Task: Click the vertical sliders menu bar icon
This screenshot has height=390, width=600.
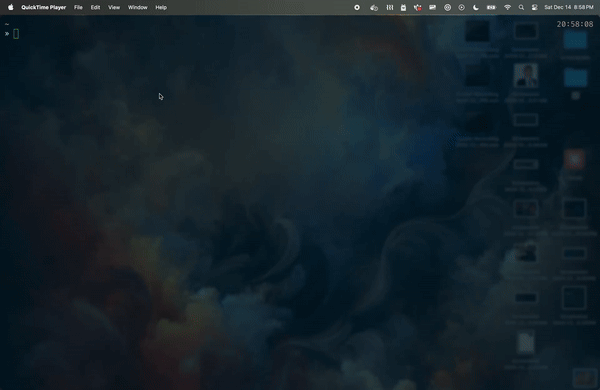Action: pyautogui.click(x=390, y=7)
